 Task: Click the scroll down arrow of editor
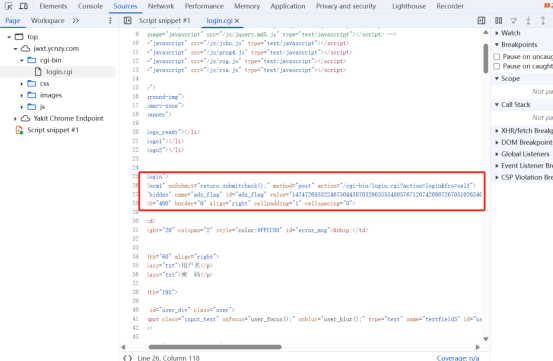pos(486,339)
